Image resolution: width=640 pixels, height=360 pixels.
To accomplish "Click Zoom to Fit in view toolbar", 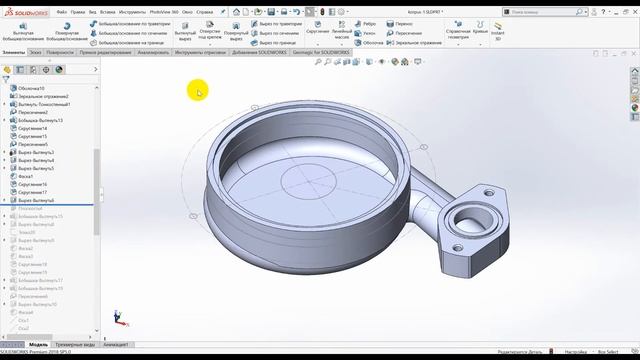I will [318, 62].
